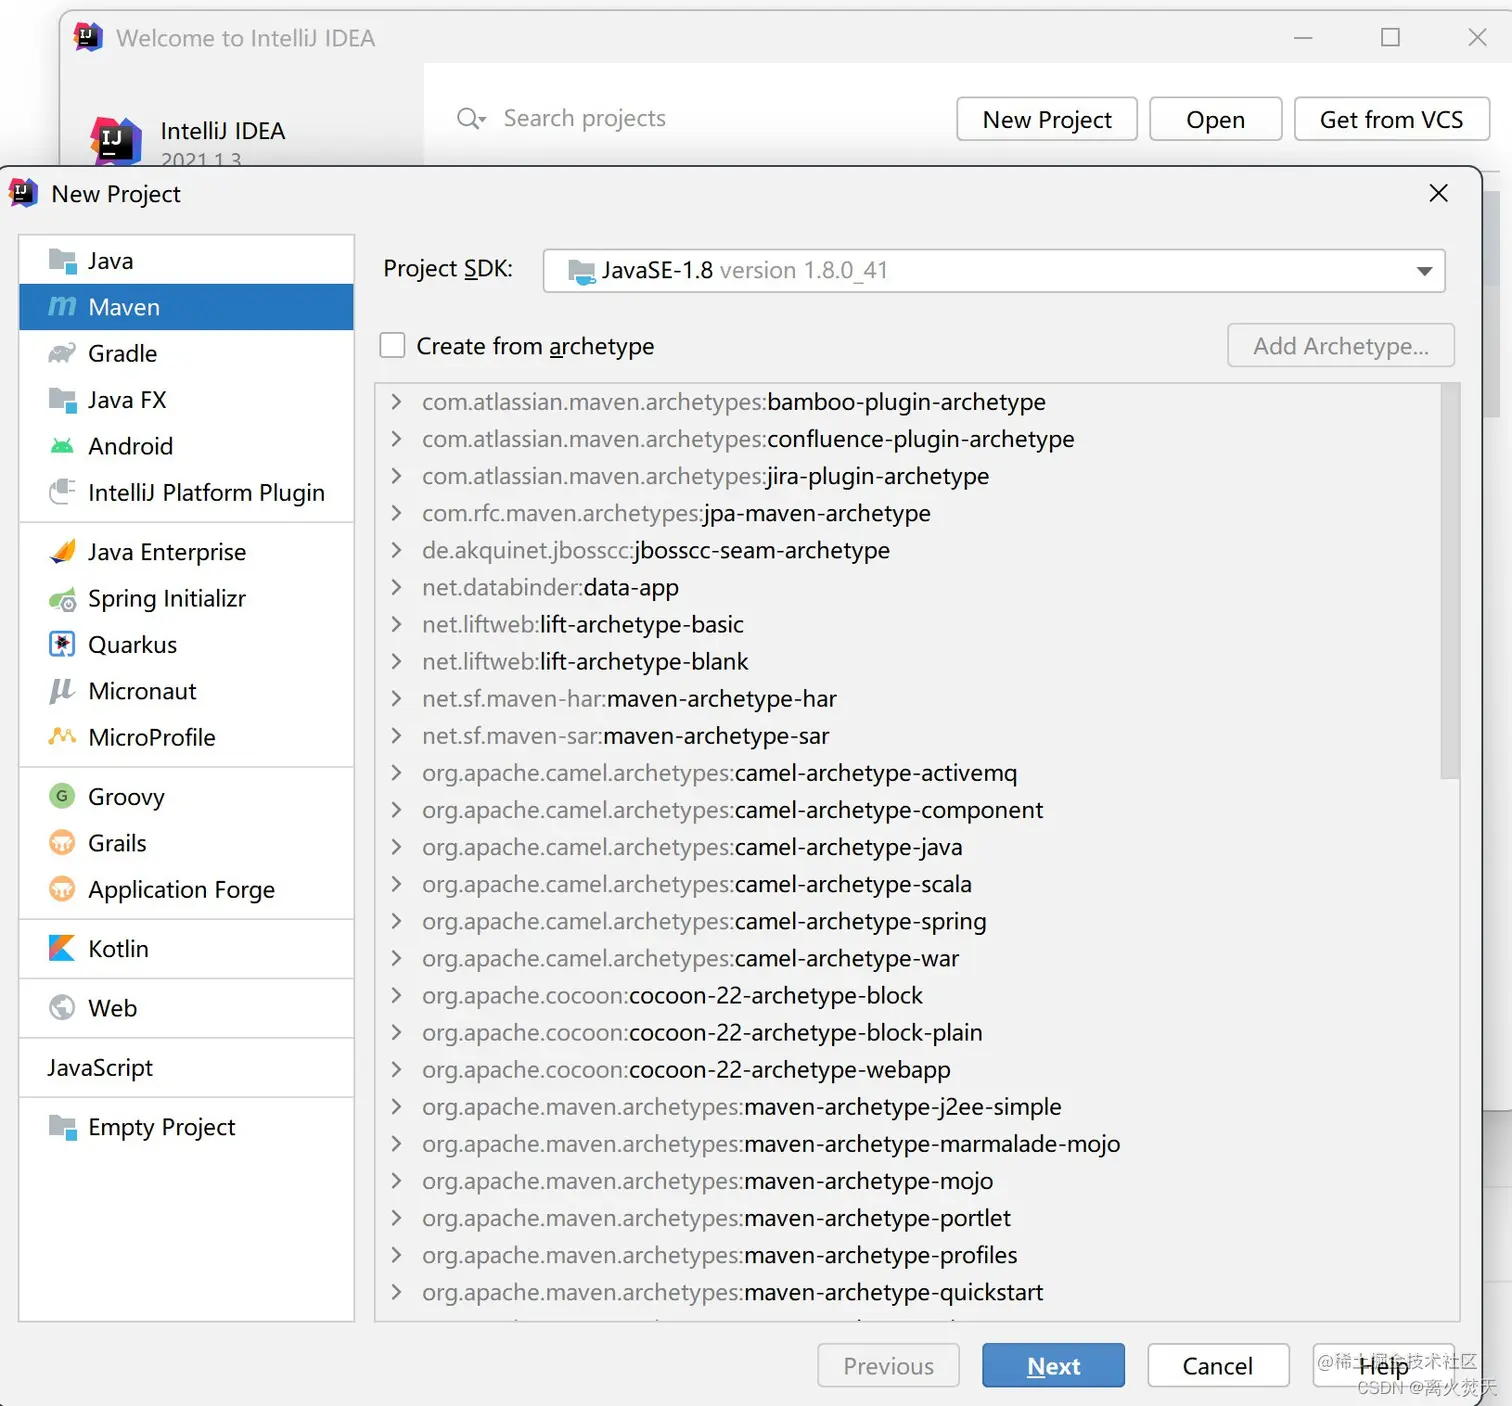Image resolution: width=1512 pixels, height=1406 pixels.
Task: Click the IntelliJ IDEA logo in Welcome window
Action: (115, 140)
